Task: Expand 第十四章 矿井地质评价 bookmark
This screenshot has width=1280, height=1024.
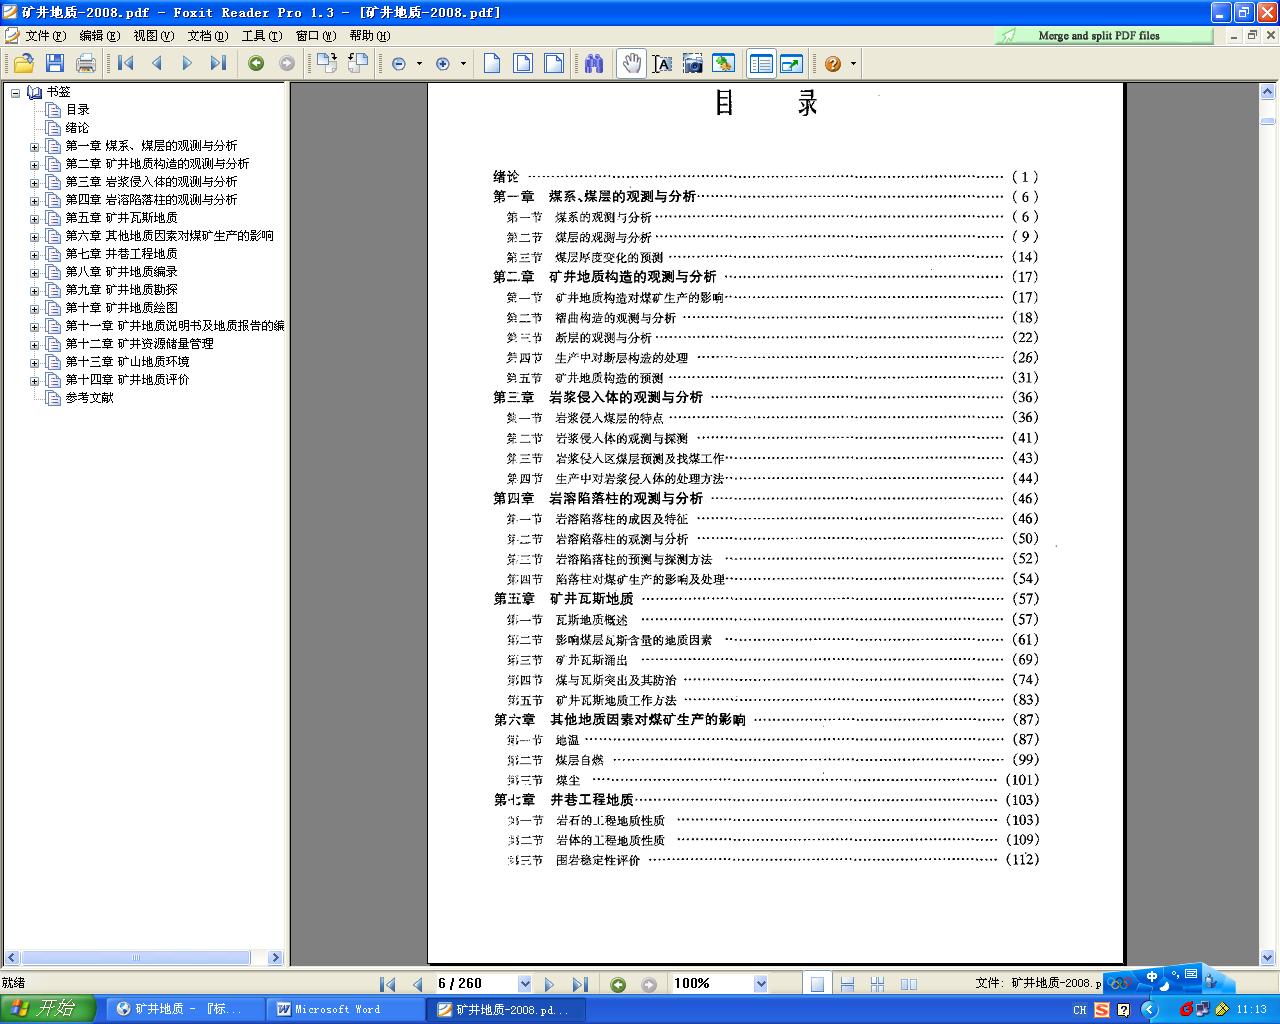Action: click(x=34, y=380)
